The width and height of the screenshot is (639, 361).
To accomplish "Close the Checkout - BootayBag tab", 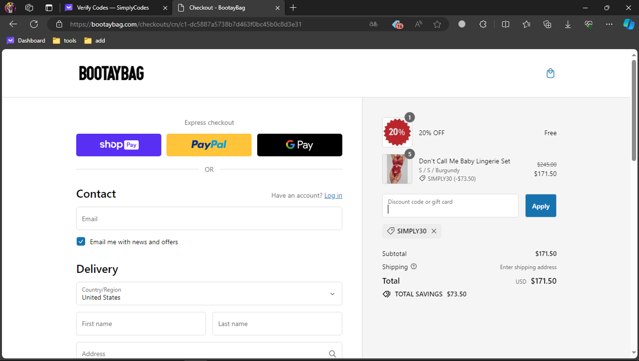I will coord(277,8).
